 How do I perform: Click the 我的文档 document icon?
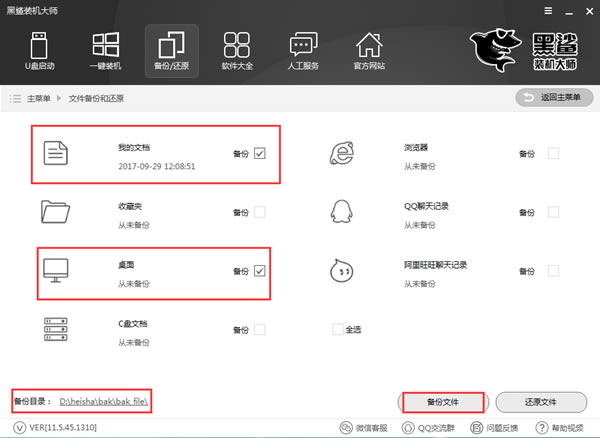(55, 153)
